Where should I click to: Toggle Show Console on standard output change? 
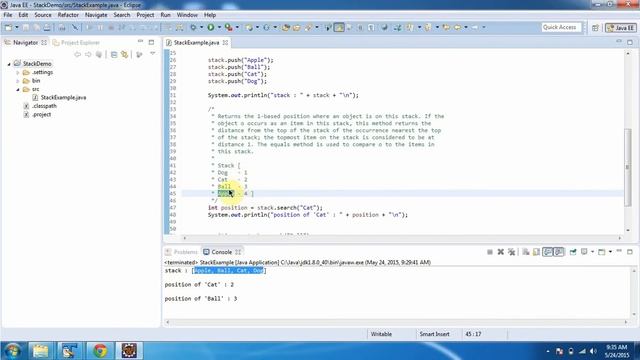(x=548, y=252)
